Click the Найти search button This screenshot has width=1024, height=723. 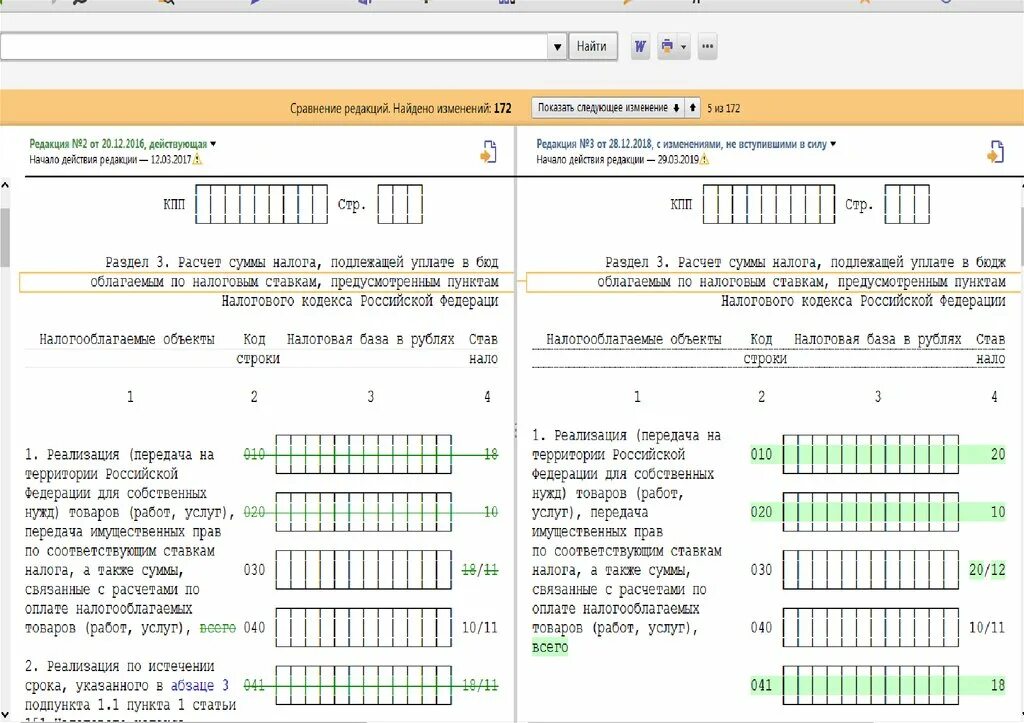point(592,46)
